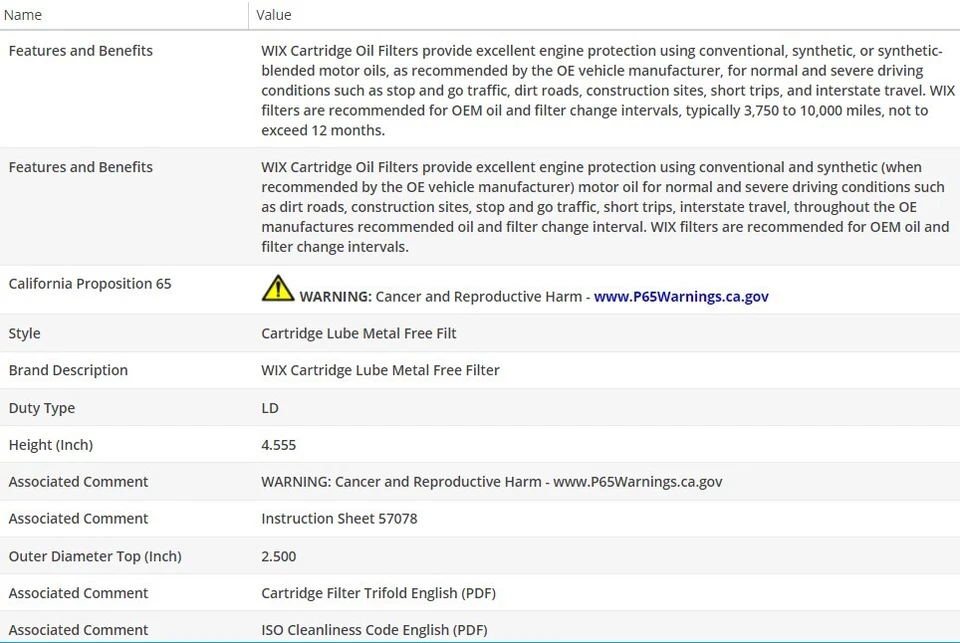The width and height of the screenshot is (960, 643).
Task: Click the bold WARNING: text in Proposition 65 row
Action: point(336,296)
